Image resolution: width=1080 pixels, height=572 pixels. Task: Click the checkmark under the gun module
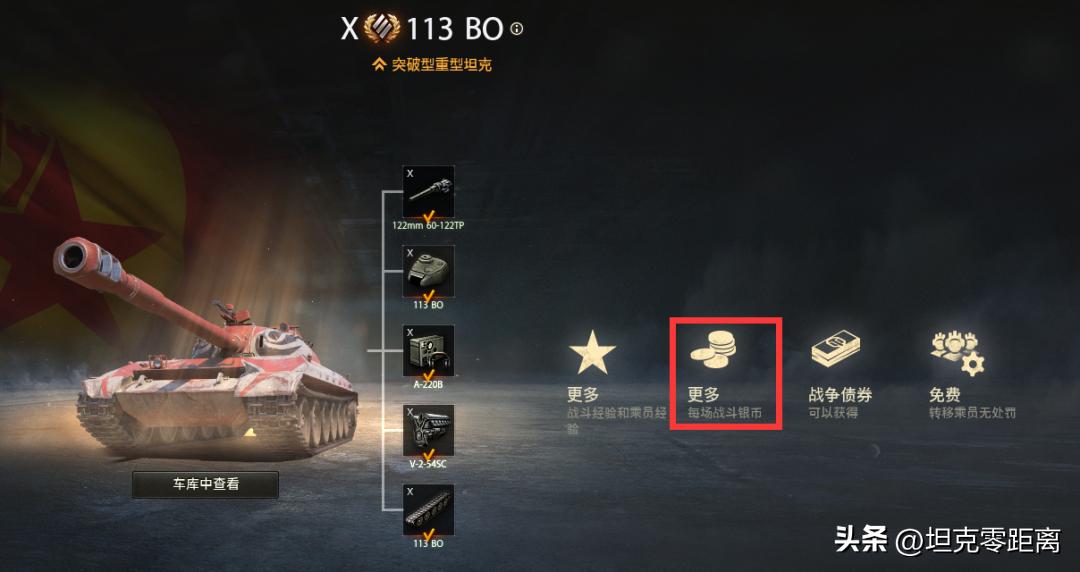pos(428,216)
